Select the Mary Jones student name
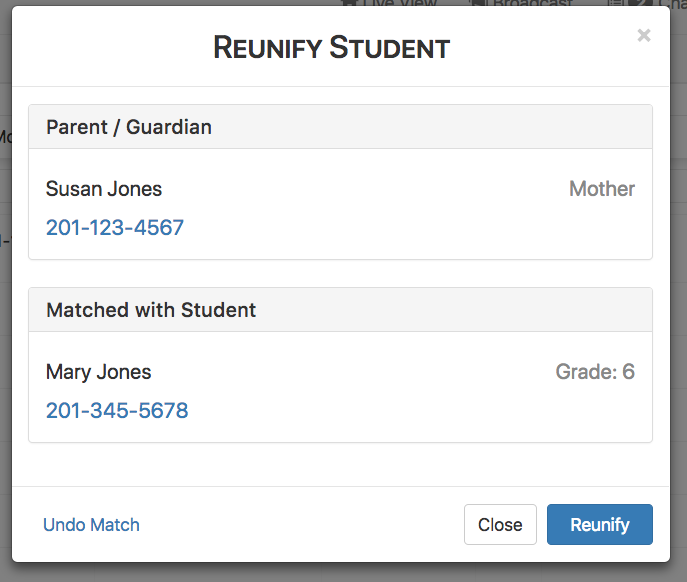Image resolution: width=687 pixels, height=582 pixels. coord(99,372)
